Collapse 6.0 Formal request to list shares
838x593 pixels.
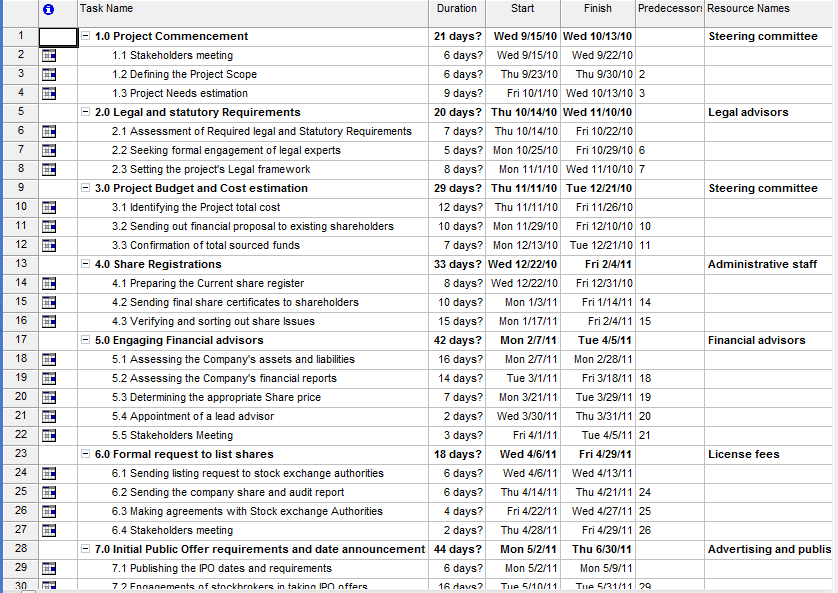point(86,455)
